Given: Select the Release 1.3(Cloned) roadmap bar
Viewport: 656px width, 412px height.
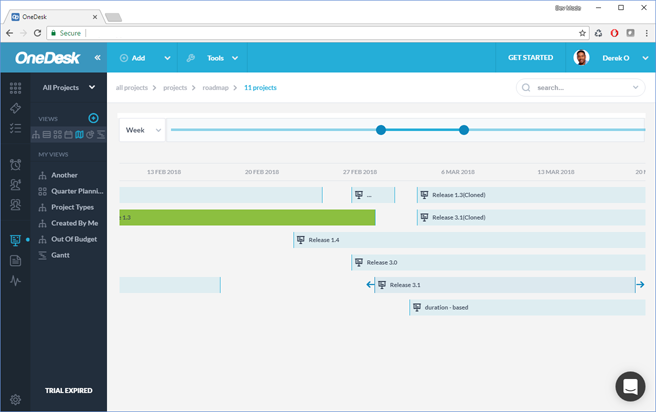Looking at the screenshot, I should tap(531, 195).
